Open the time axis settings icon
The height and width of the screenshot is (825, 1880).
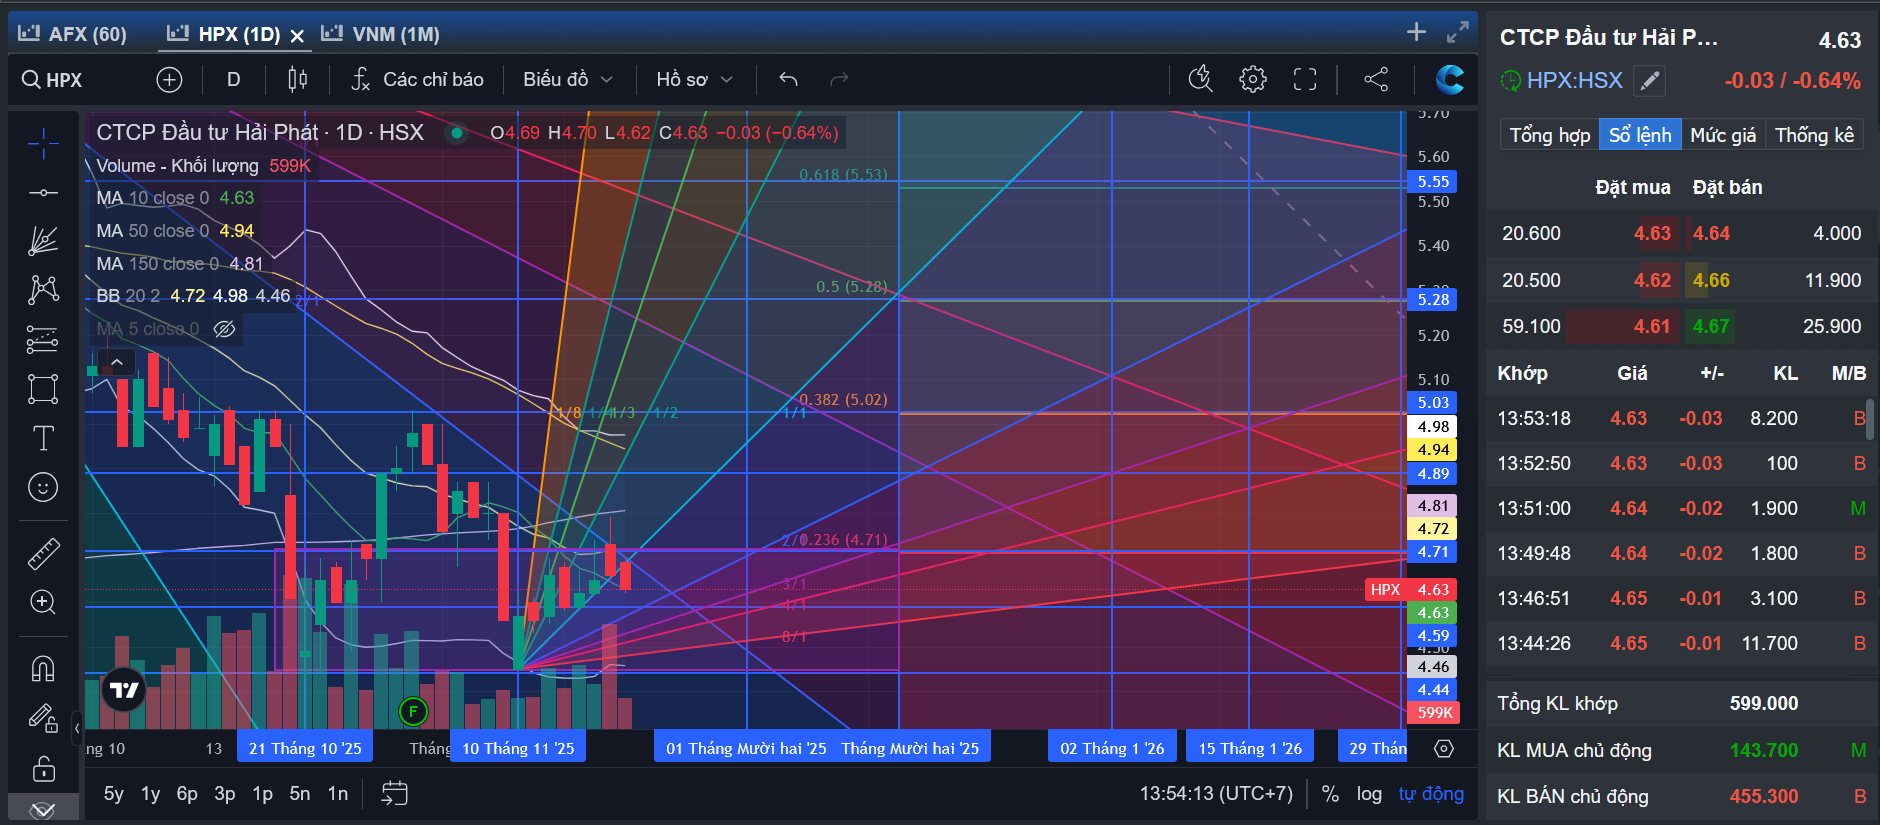pyautogui.click(x=1443, y=748)
